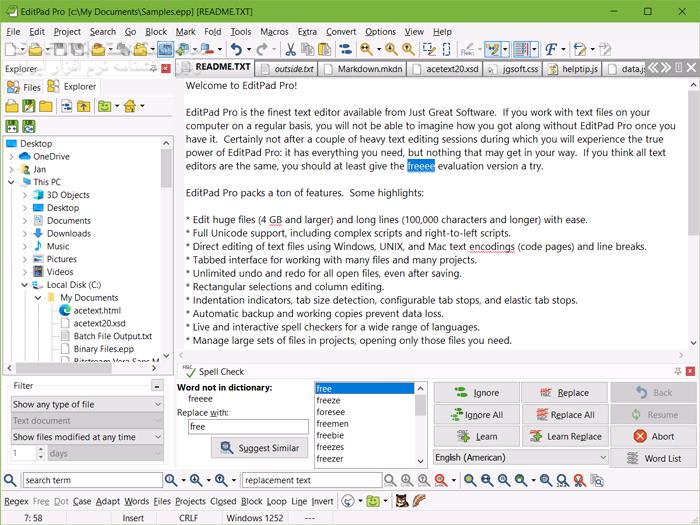Click the Undo arrow in the toolbar
700x525 pixels.
point(235,49)
